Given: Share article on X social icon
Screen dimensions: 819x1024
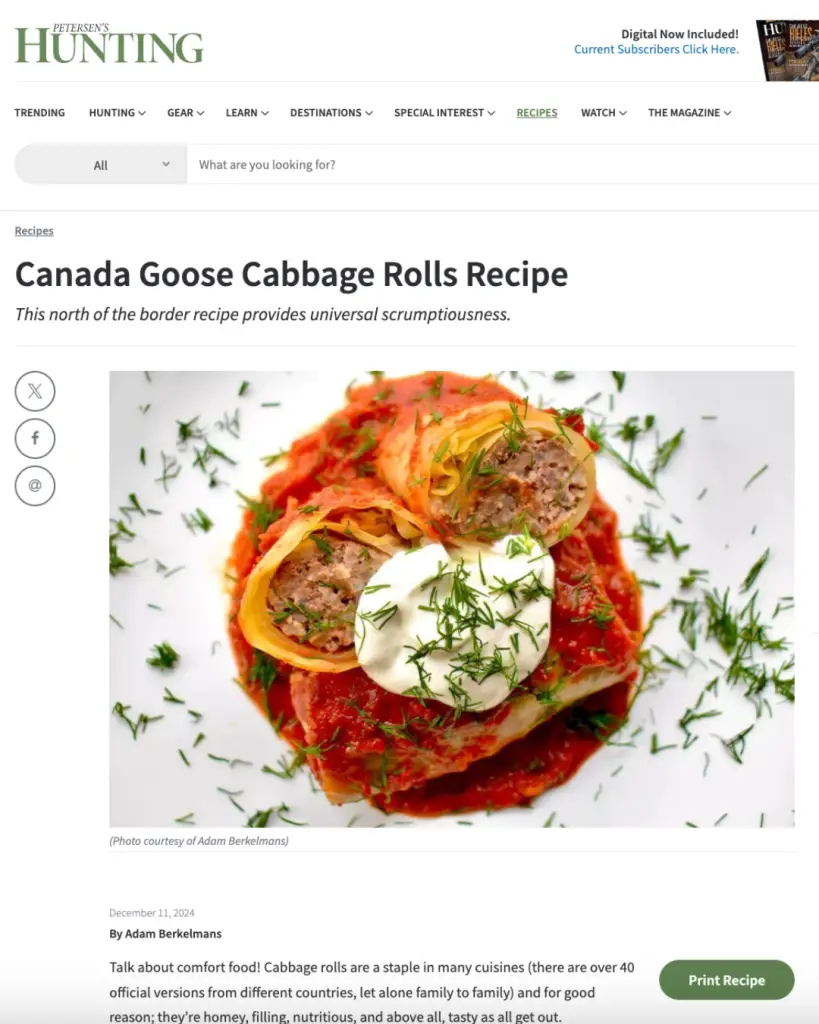Looking at the screenshot, I should (35, 391).
